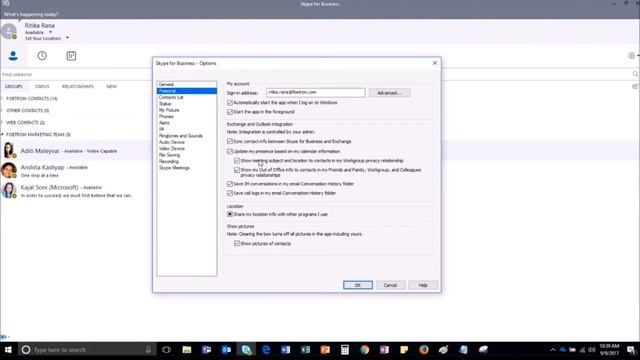Switch to Skype for Business taskbar icon
This screenshot has height=360, width=640.
(246, 350)
